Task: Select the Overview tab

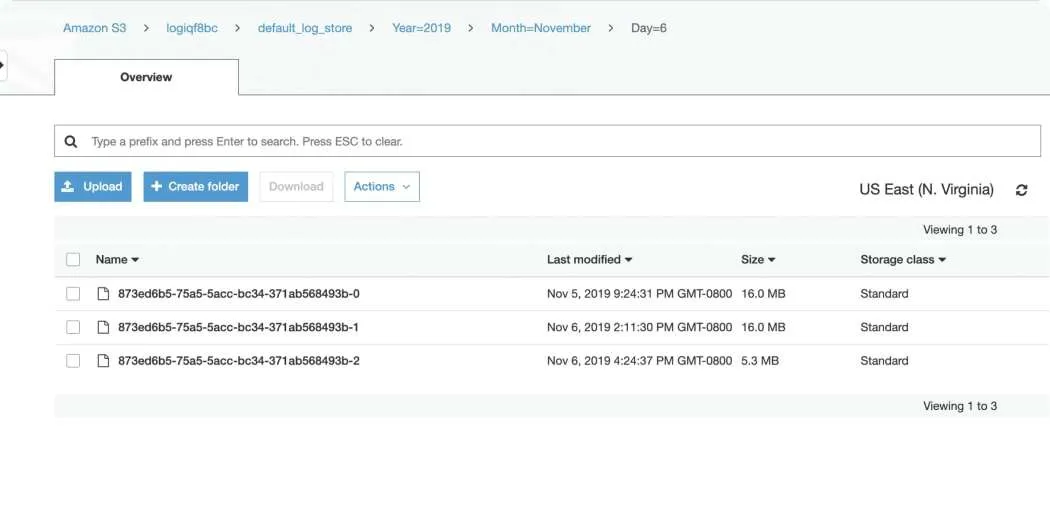Action: coord(146,77)
